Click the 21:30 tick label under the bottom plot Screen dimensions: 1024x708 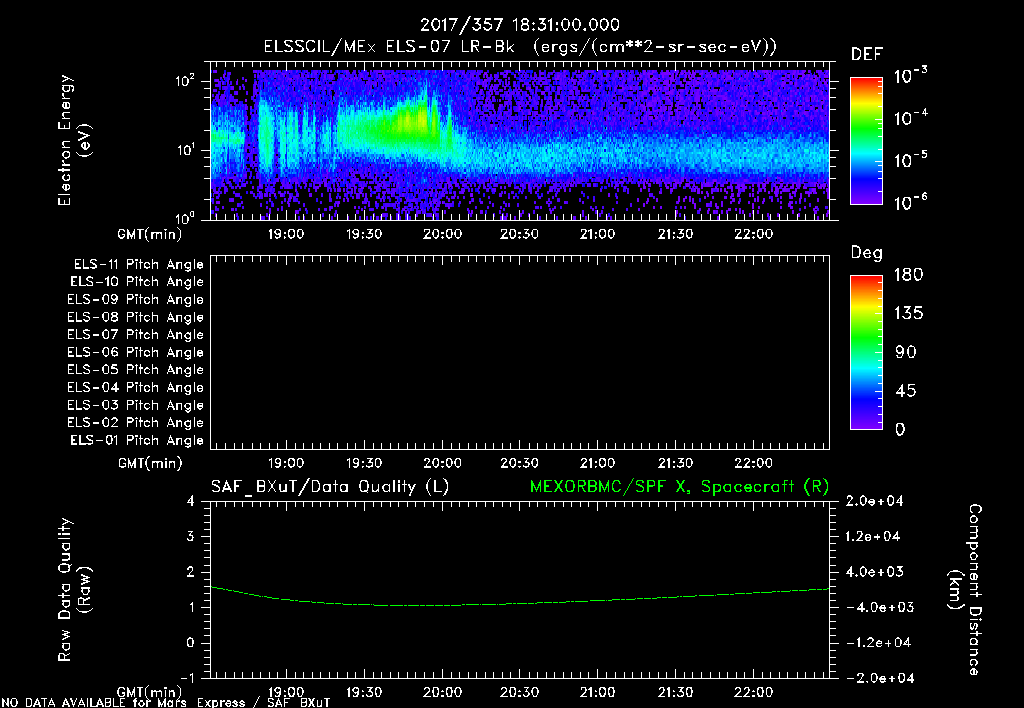pos(675,692)
